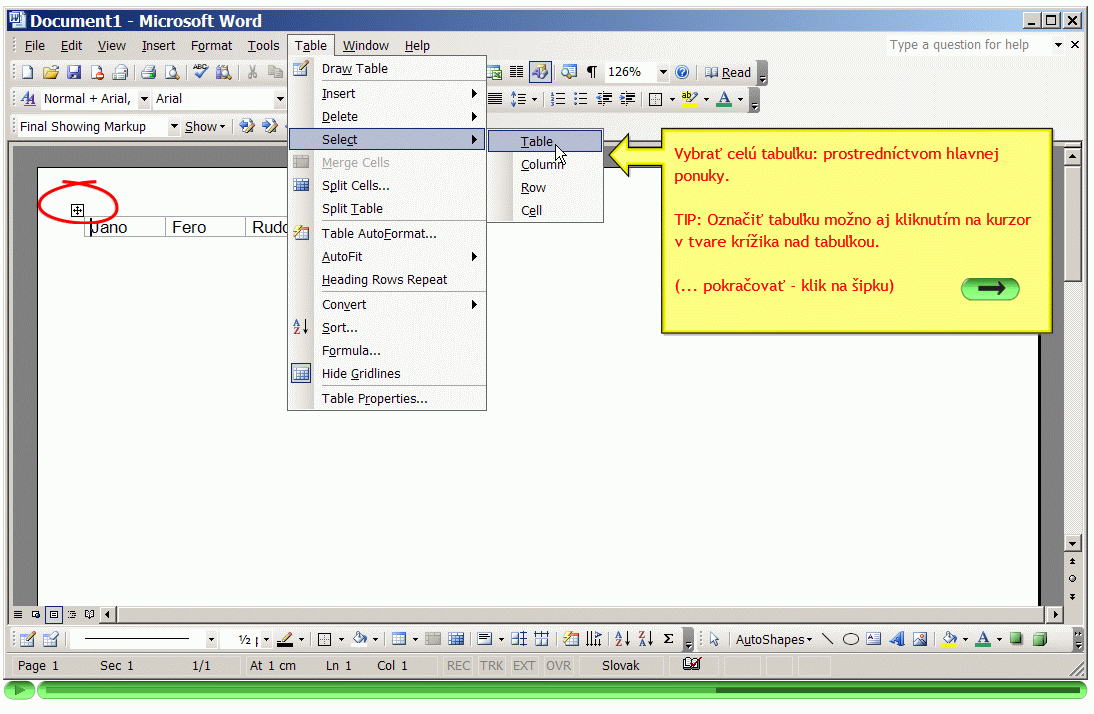Switch to Print Layout view button
Image resolution: width=1094 pixels, height=714 pixels.
tap(54, 615)
